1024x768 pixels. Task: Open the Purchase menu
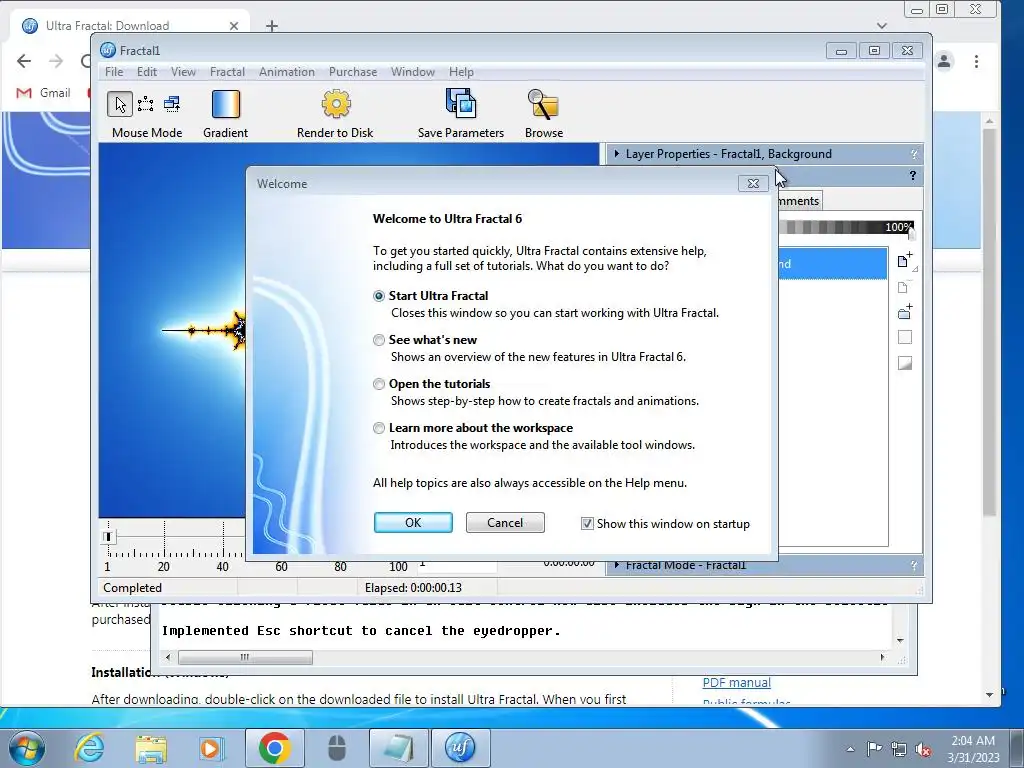353,72
